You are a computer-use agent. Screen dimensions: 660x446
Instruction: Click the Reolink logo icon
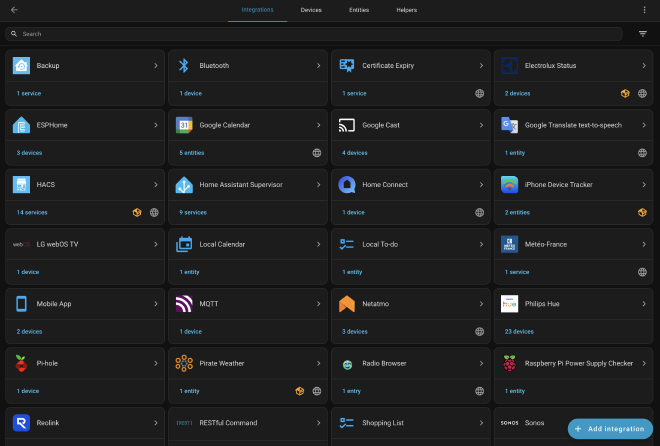coord(21,423)
